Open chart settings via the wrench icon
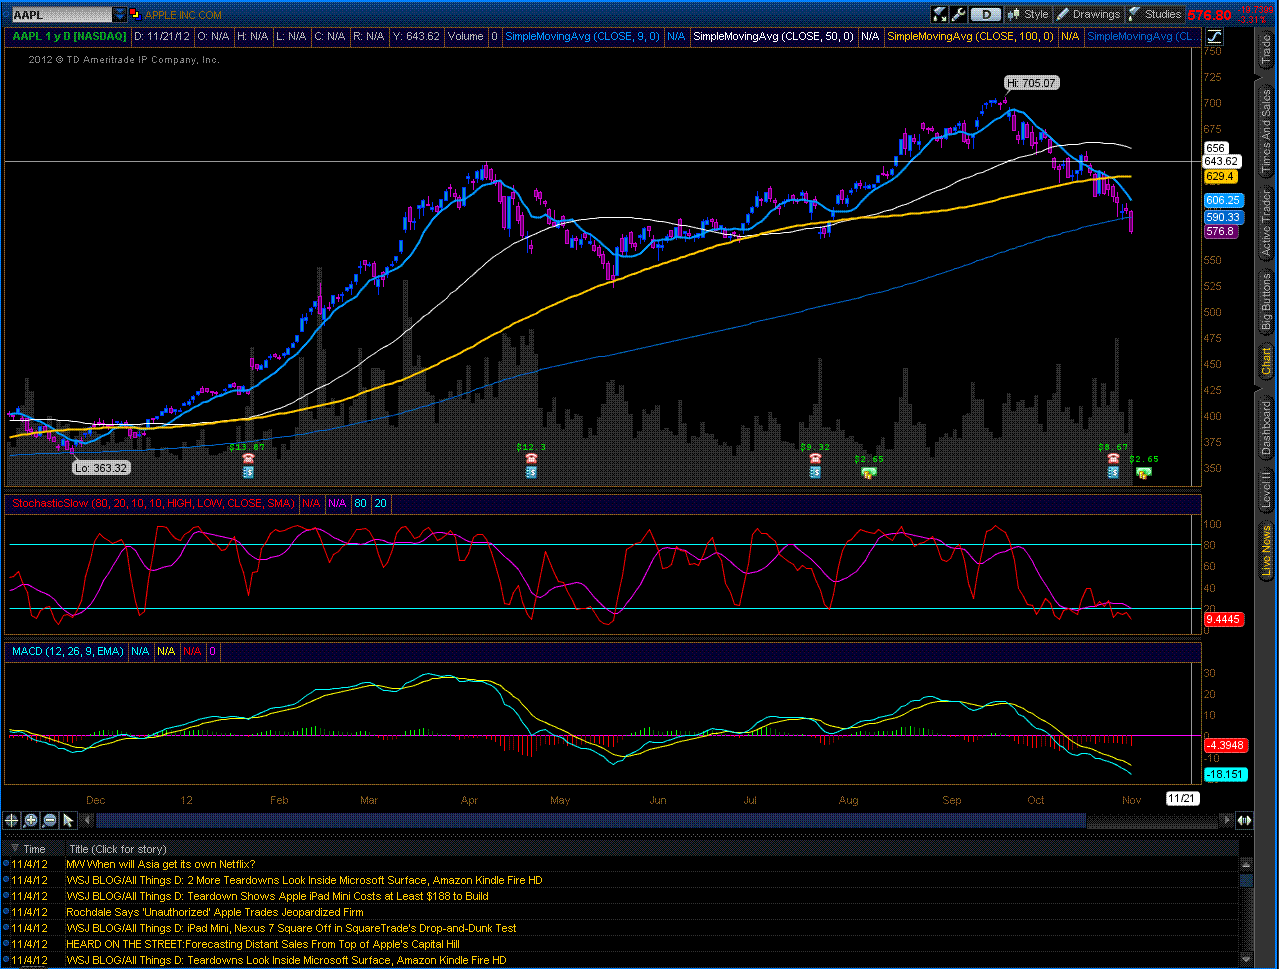 tap(957, 14)
